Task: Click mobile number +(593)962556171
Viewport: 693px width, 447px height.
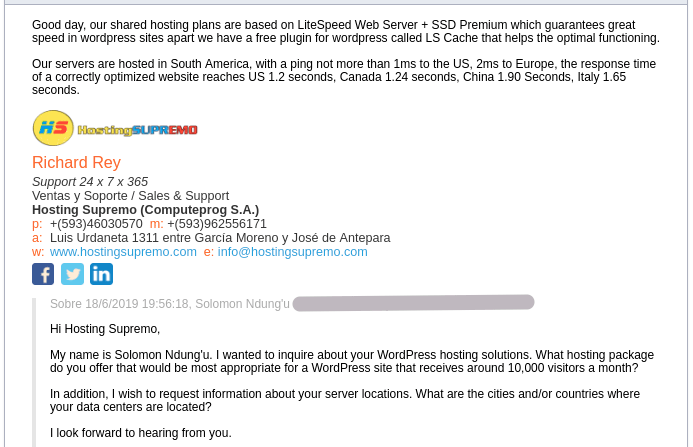Action: [x=217, y=224]
